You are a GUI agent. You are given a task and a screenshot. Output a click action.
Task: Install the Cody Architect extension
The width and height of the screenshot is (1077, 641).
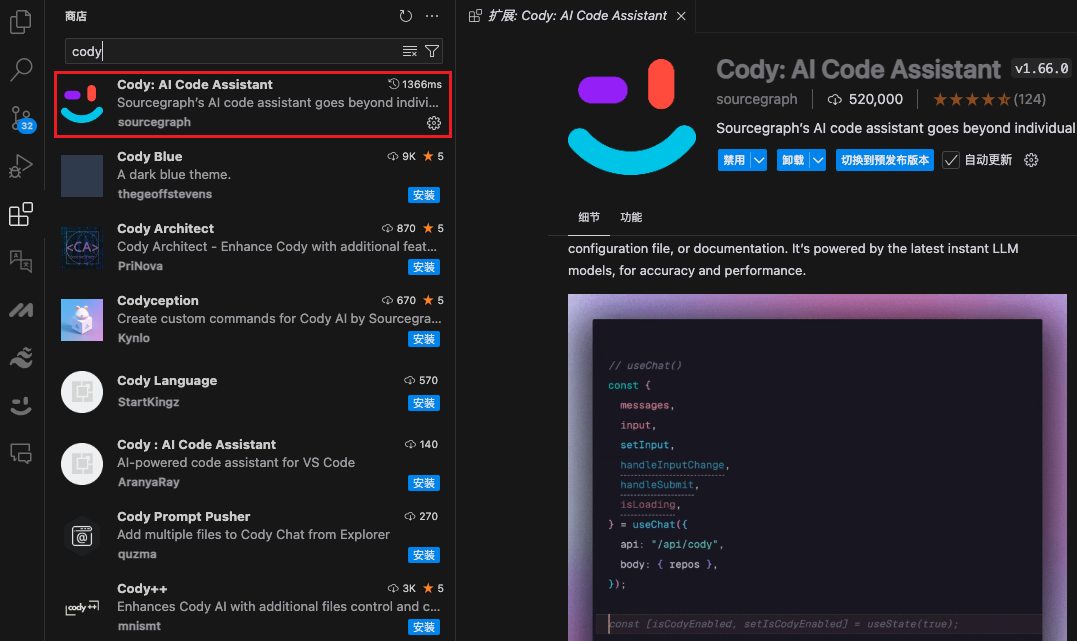[x=424, y=267]
